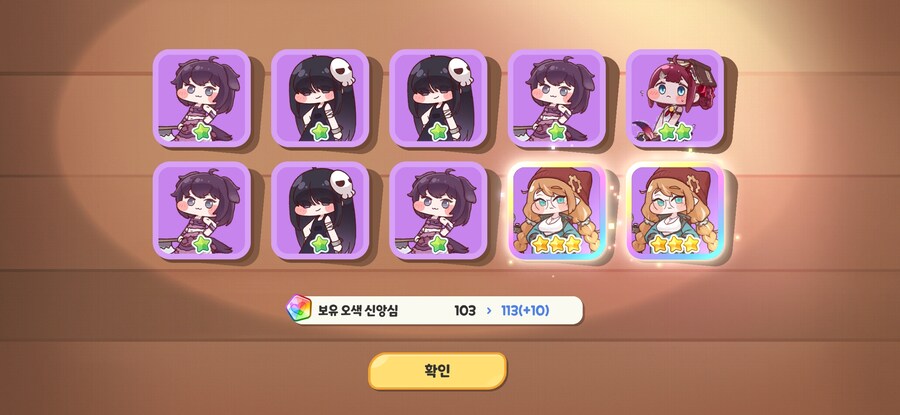The height and width of the screenshot is (415, 900).
Task: Select the first card in the bottom row
Action: 201,211
